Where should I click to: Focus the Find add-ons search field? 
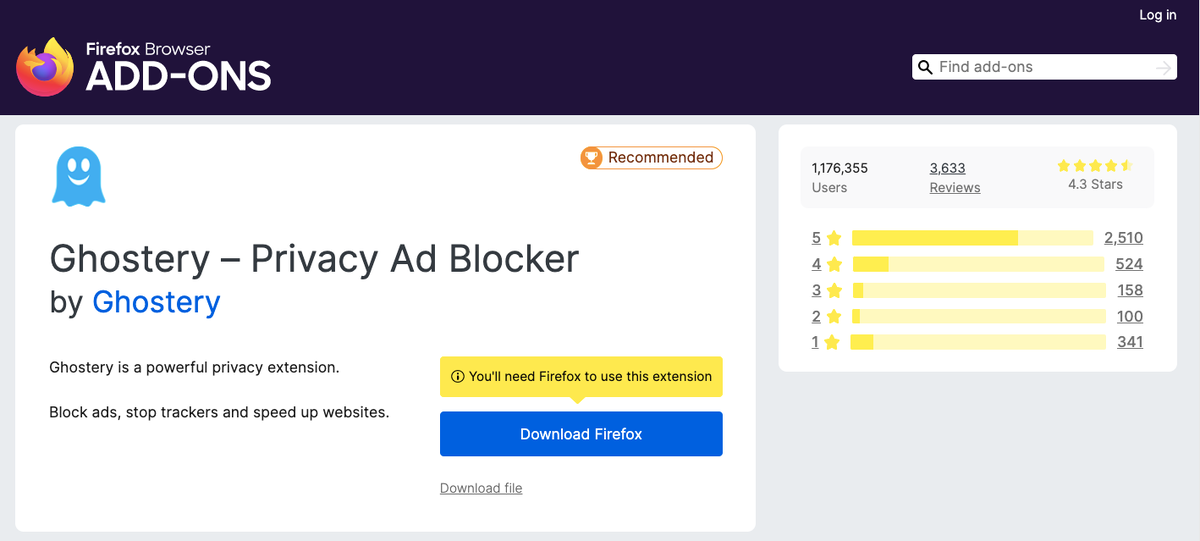click(1044, 67)
